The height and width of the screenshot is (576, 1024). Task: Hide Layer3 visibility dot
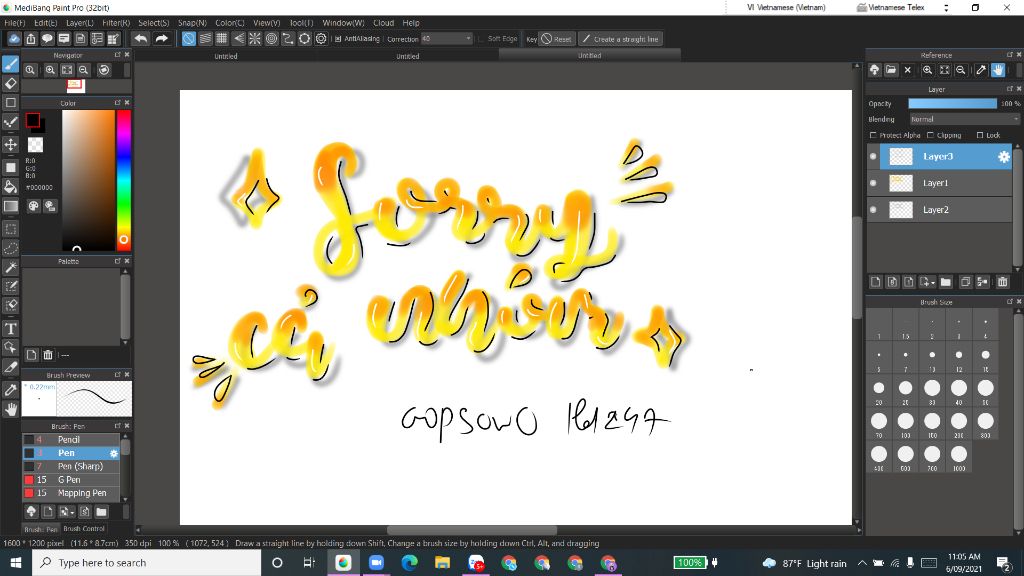873,157
